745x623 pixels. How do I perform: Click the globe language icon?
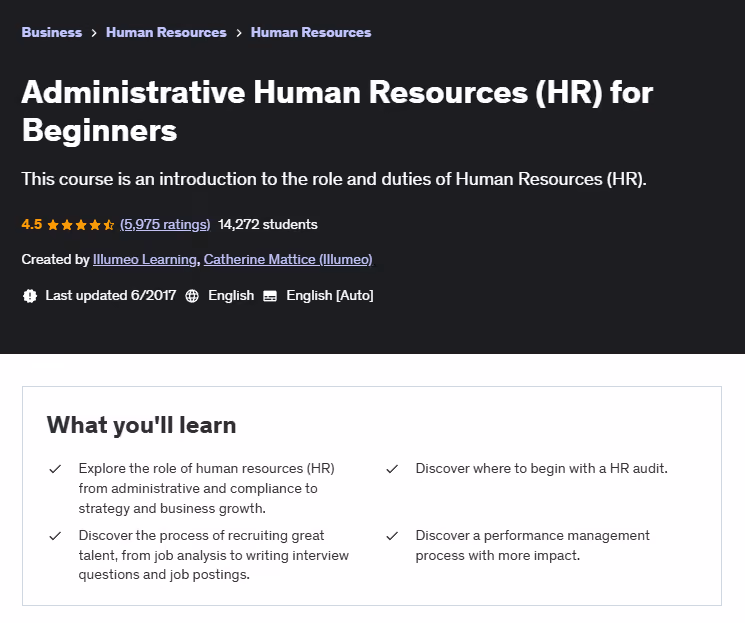click(x=192, y=296)
